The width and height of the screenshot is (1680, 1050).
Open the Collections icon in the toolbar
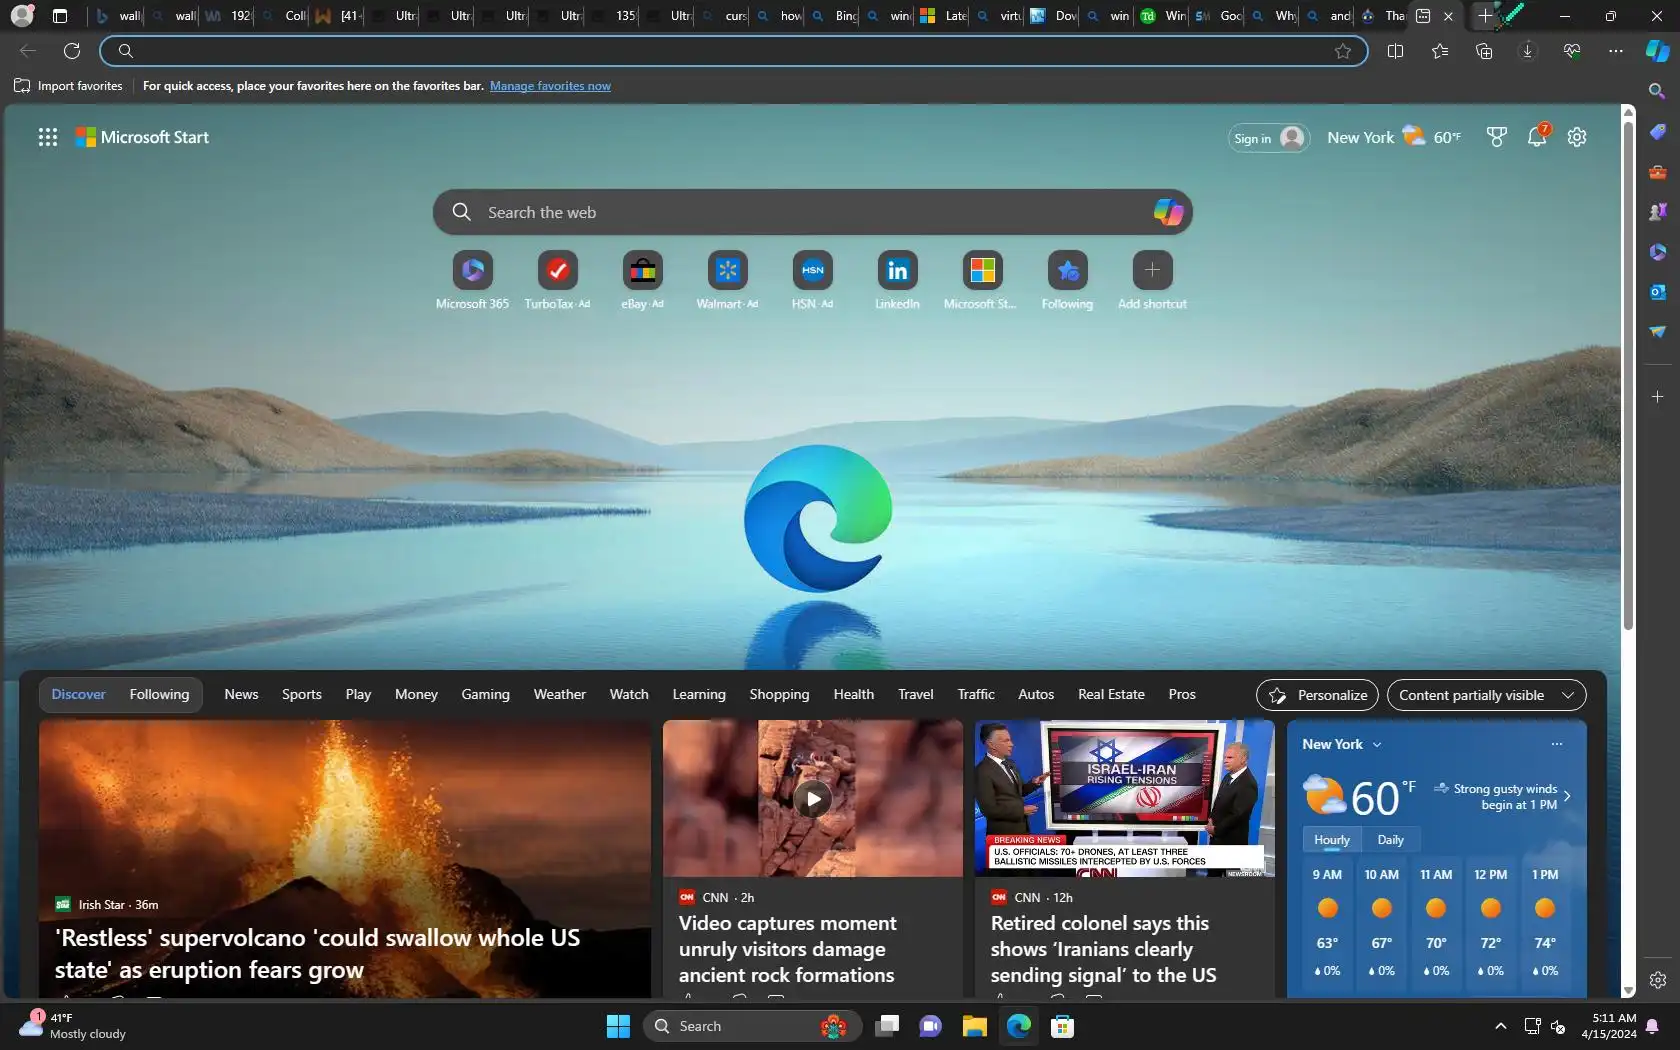click(1484, 51)
